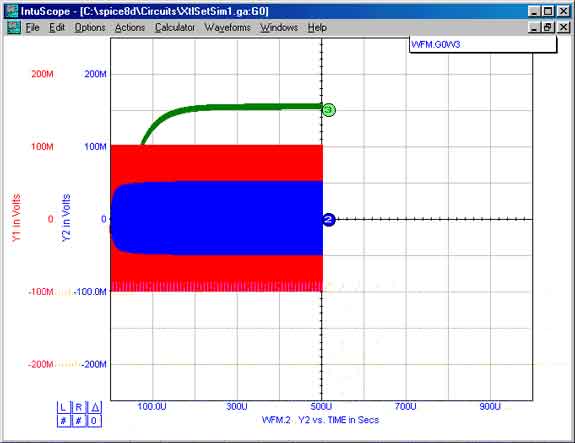Click the L cursor button
The height and width of the screenshot is (443, 575).
coord(63,407)
